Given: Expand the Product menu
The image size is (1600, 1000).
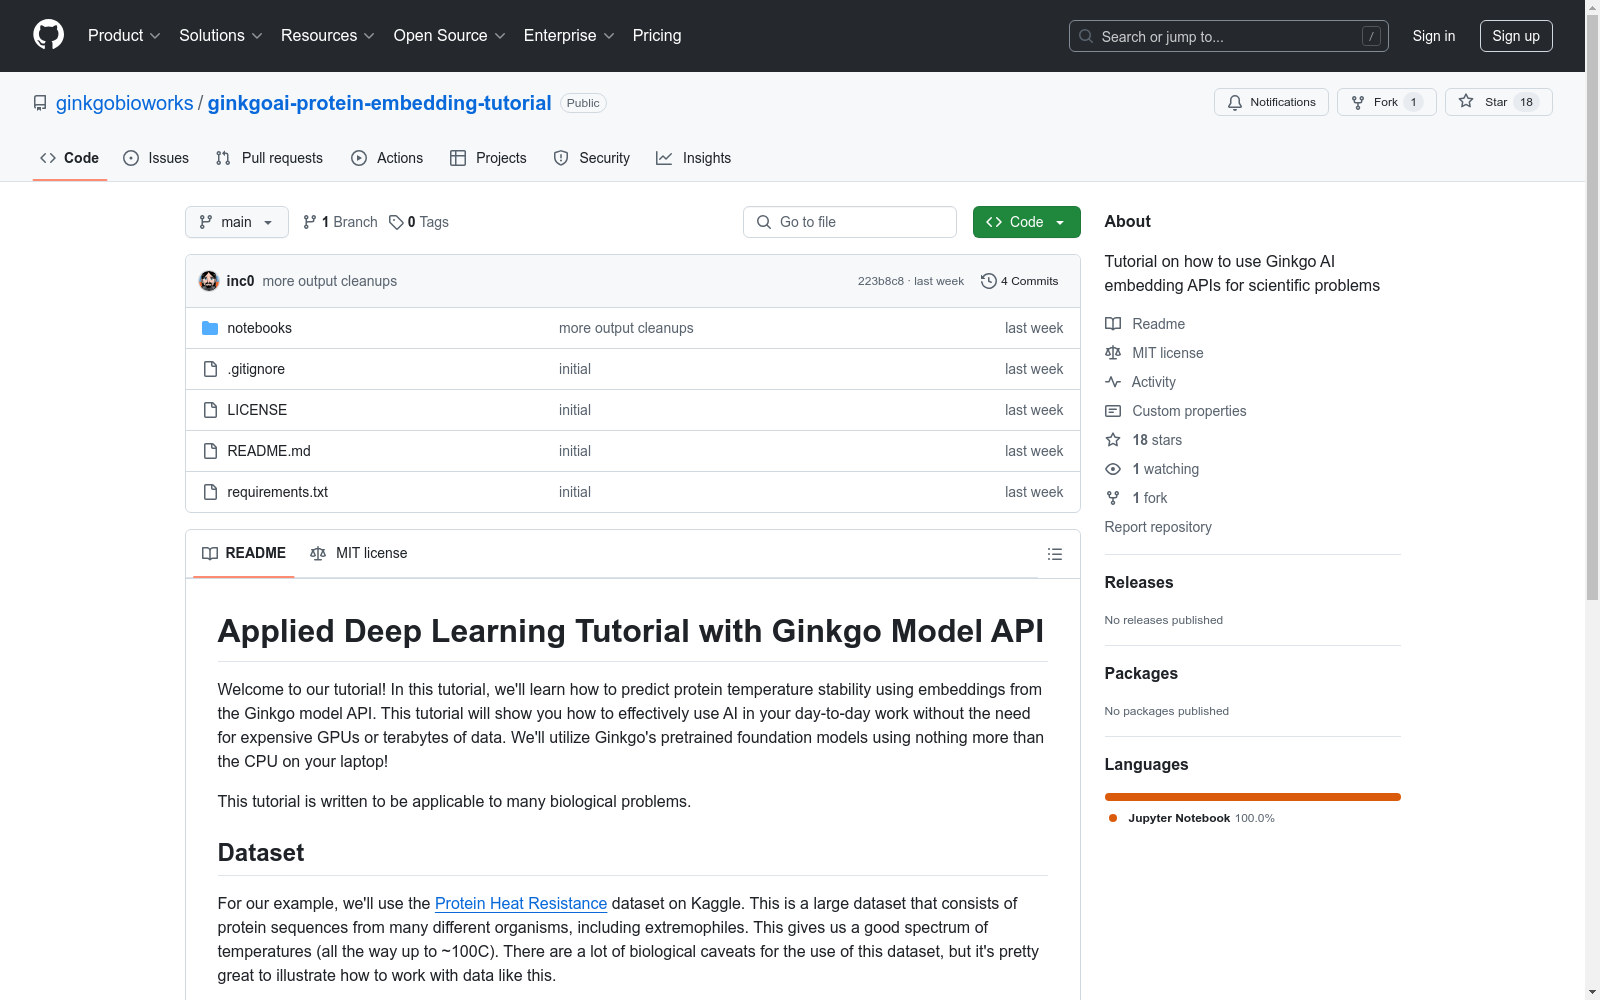Looking at the screenshot, I should coord(124,35).
